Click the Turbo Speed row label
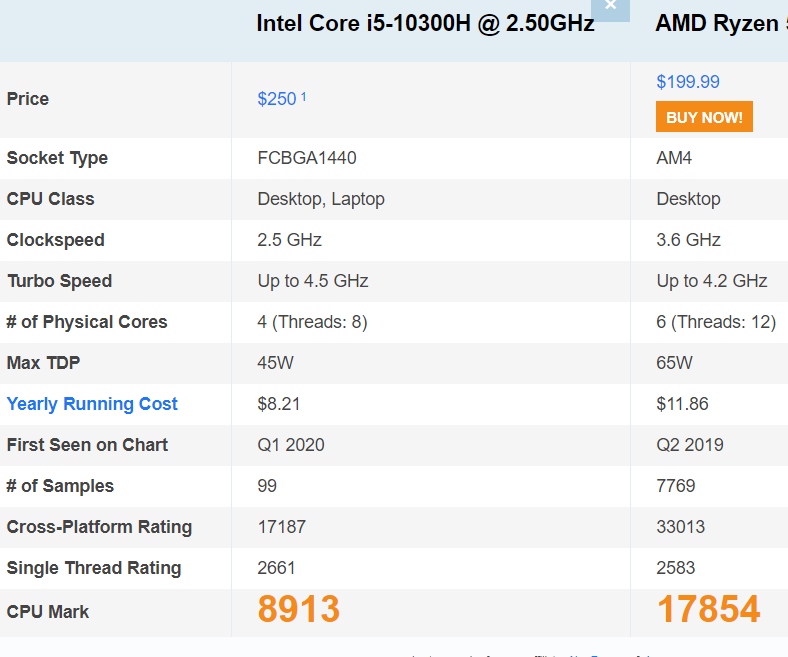The width and height of the screenshot is (788, 657). pos(59,281)
